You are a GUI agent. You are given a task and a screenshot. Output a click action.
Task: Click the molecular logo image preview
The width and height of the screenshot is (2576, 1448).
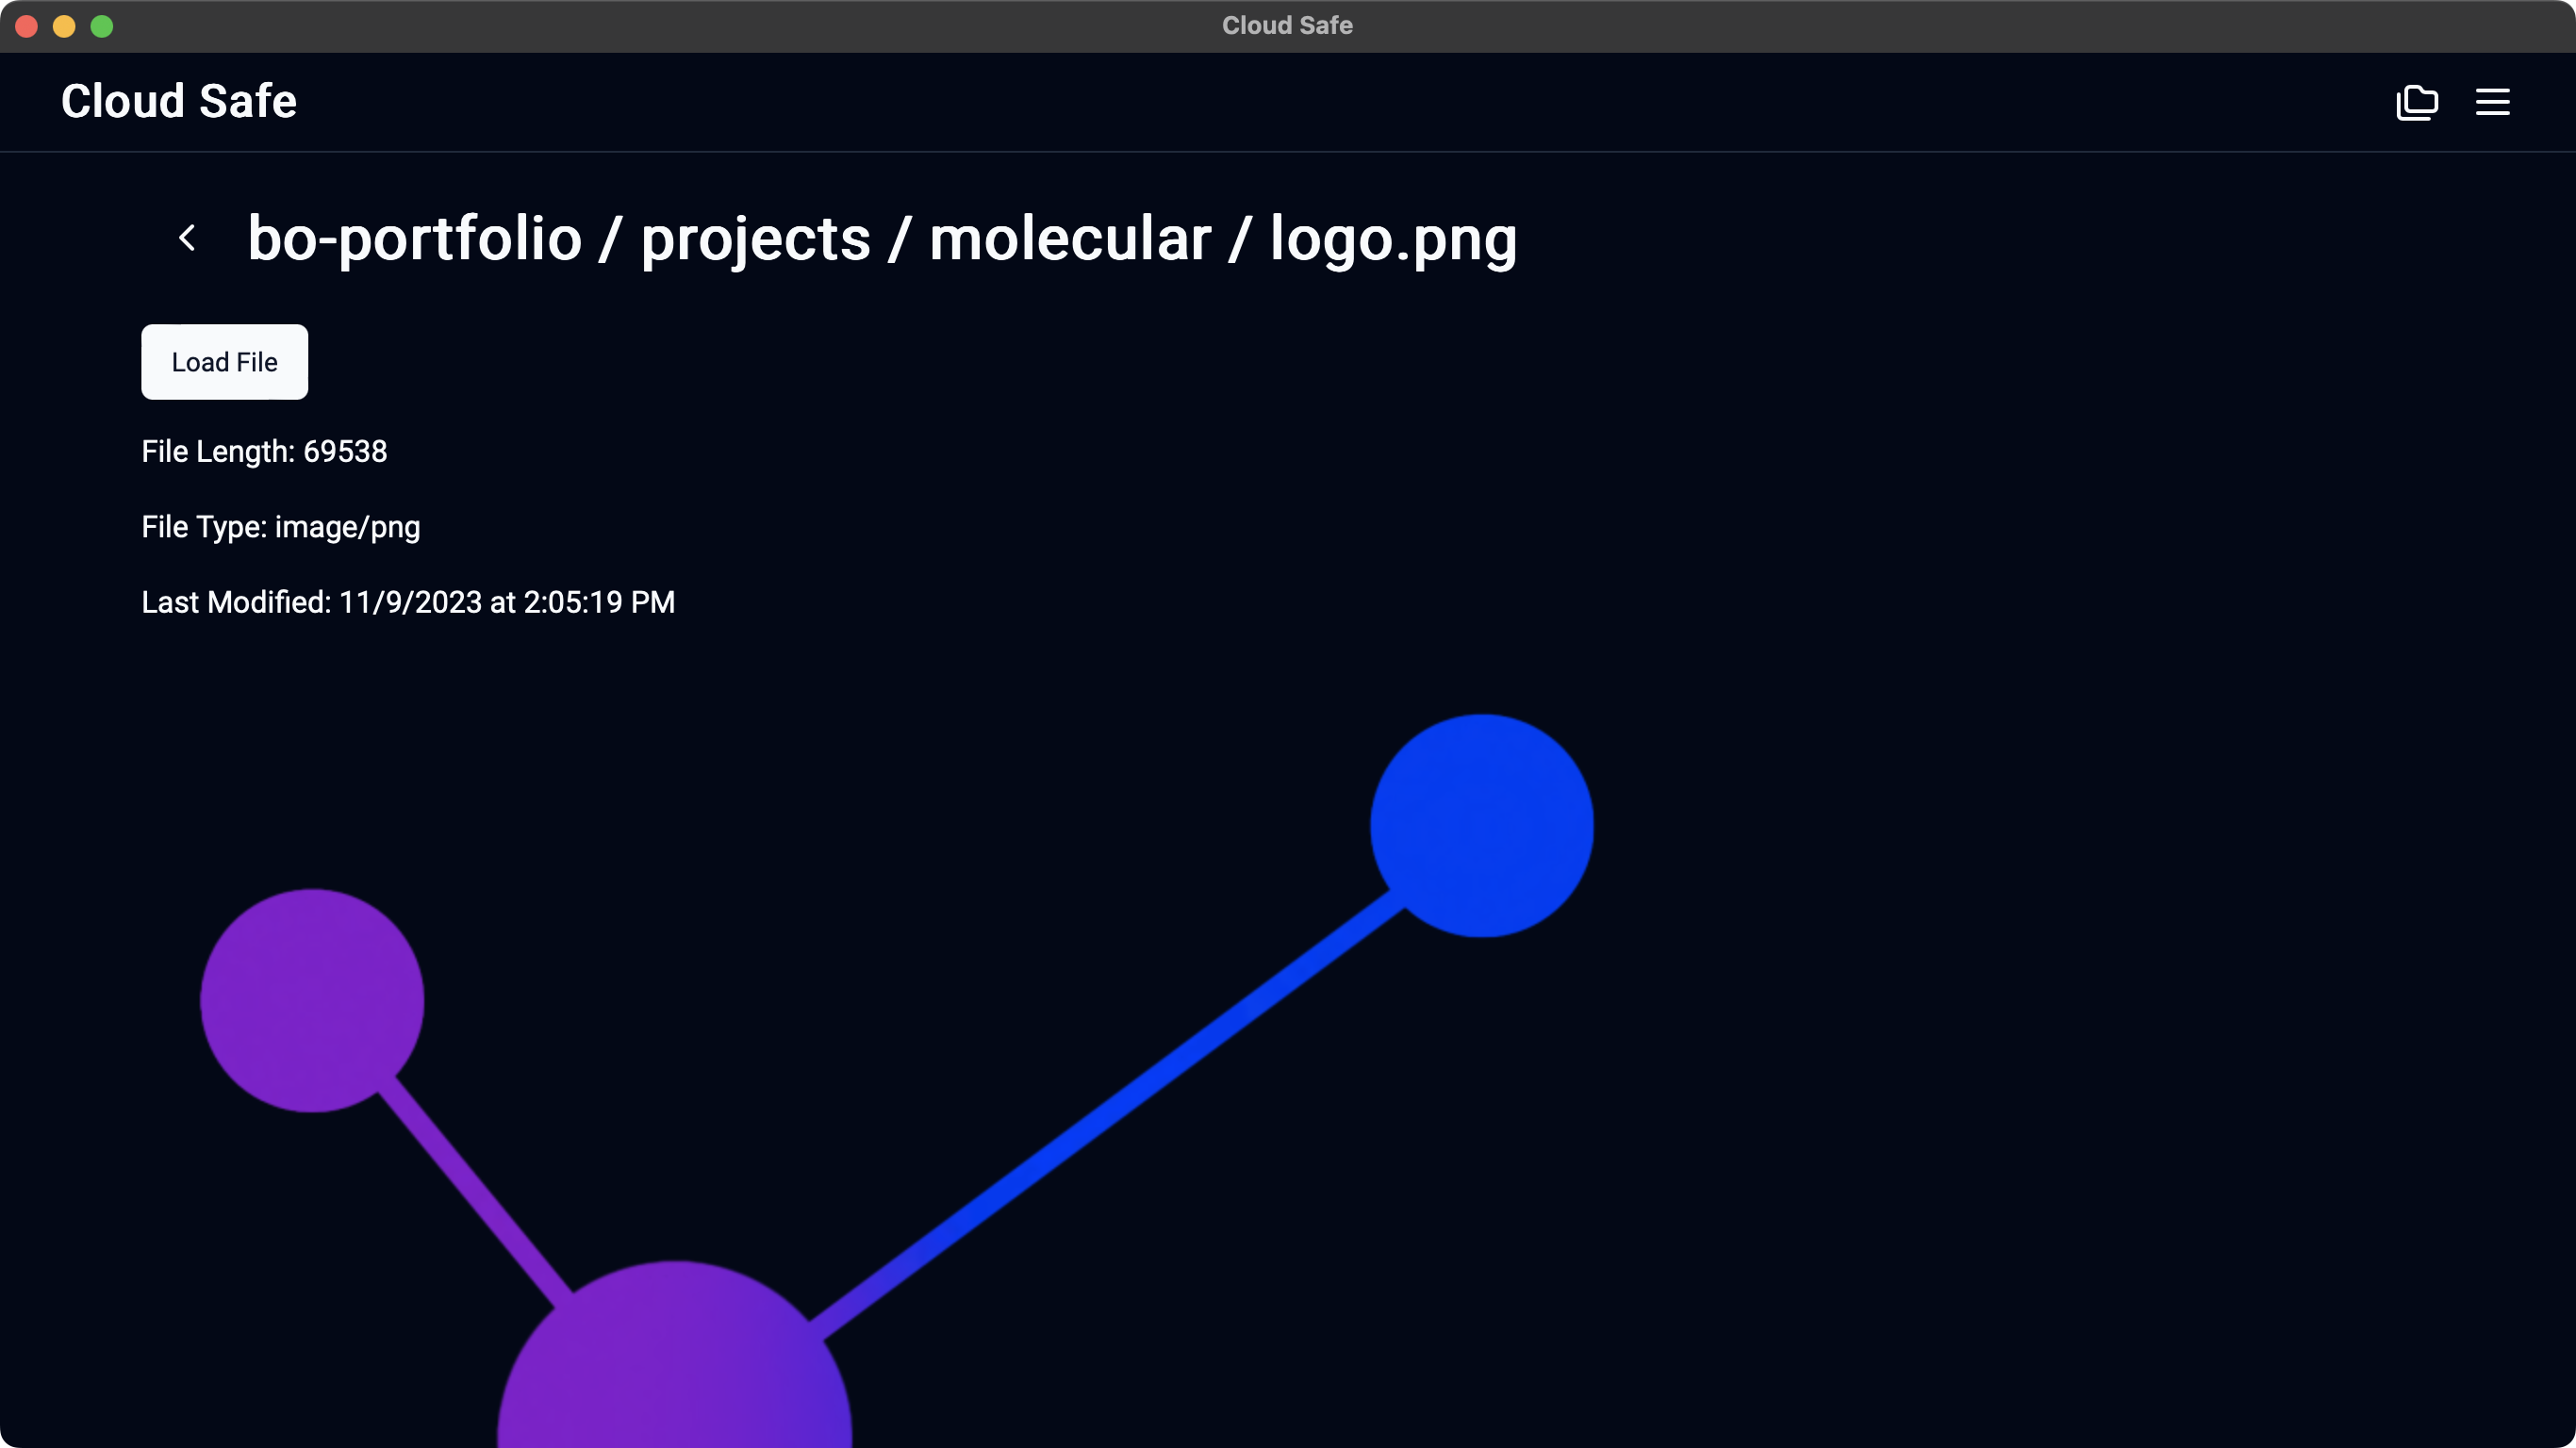pyautogui.click(x=897, y=1080)
